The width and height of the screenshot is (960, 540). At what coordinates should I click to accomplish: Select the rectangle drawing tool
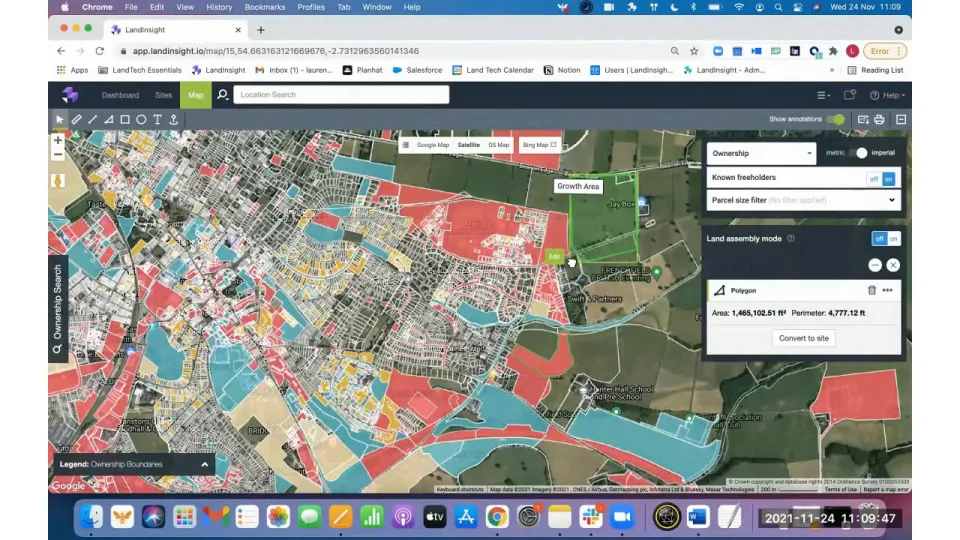(125, 119)
